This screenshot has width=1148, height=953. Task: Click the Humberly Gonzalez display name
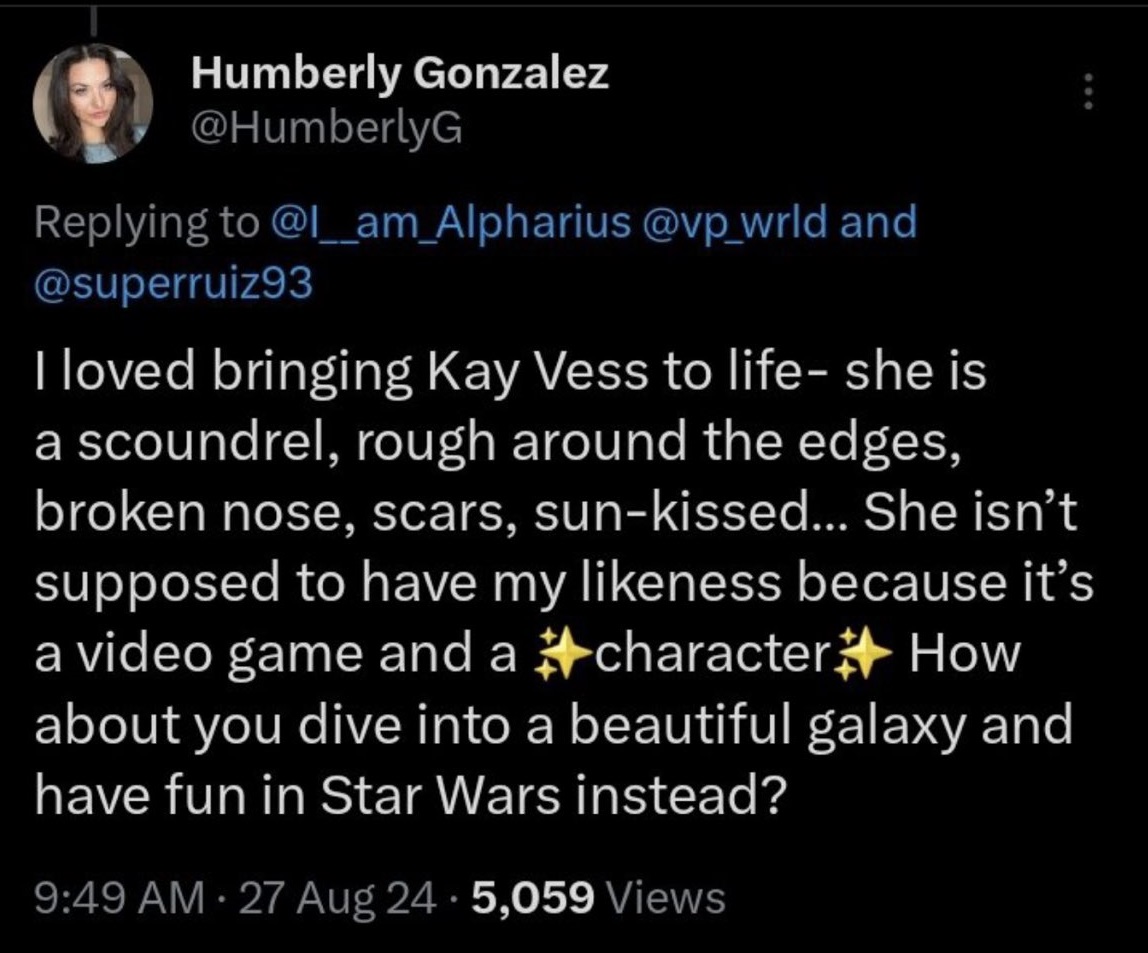399,73
